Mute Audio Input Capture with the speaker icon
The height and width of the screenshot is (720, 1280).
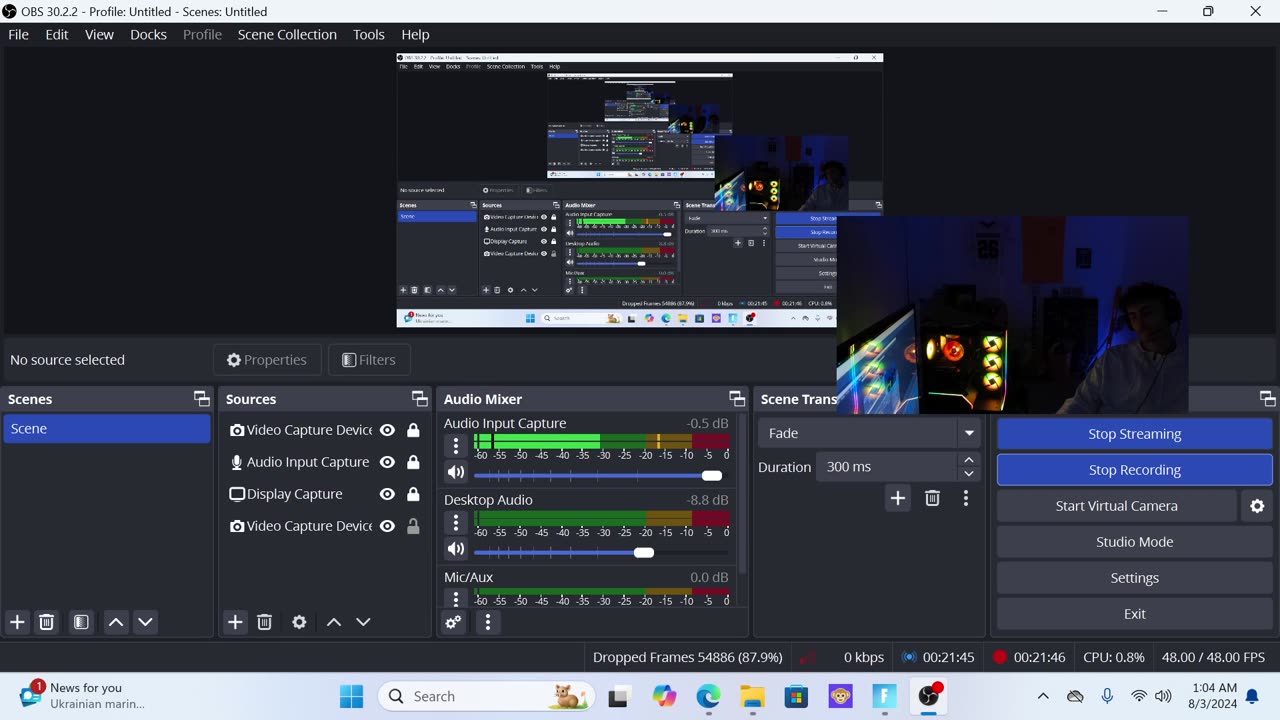click(456, 472)
